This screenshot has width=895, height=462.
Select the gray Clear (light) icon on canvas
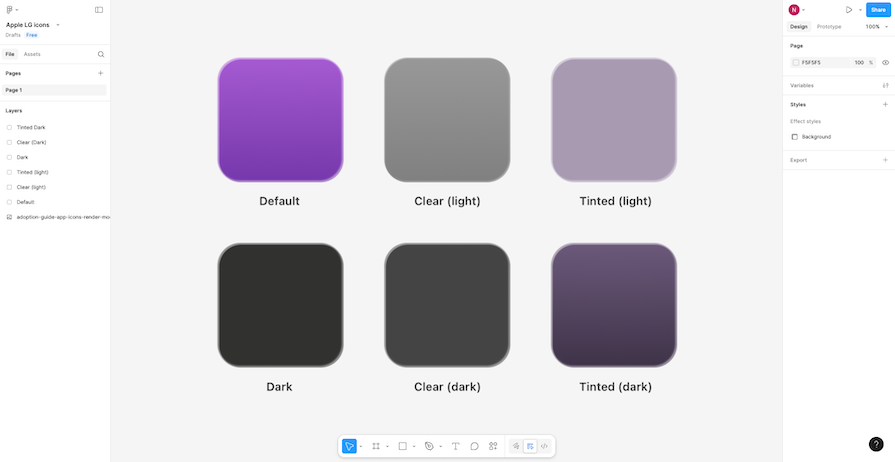447,120
